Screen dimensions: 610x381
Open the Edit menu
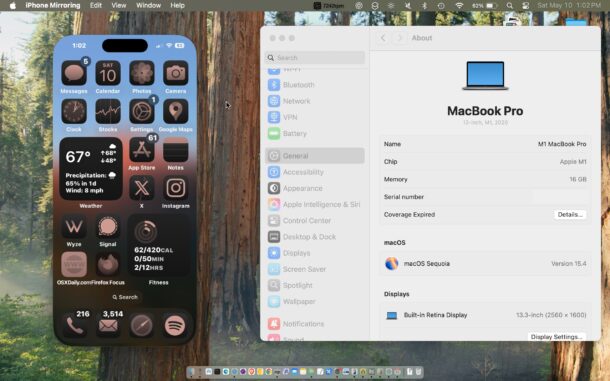(x=96, y=5)
